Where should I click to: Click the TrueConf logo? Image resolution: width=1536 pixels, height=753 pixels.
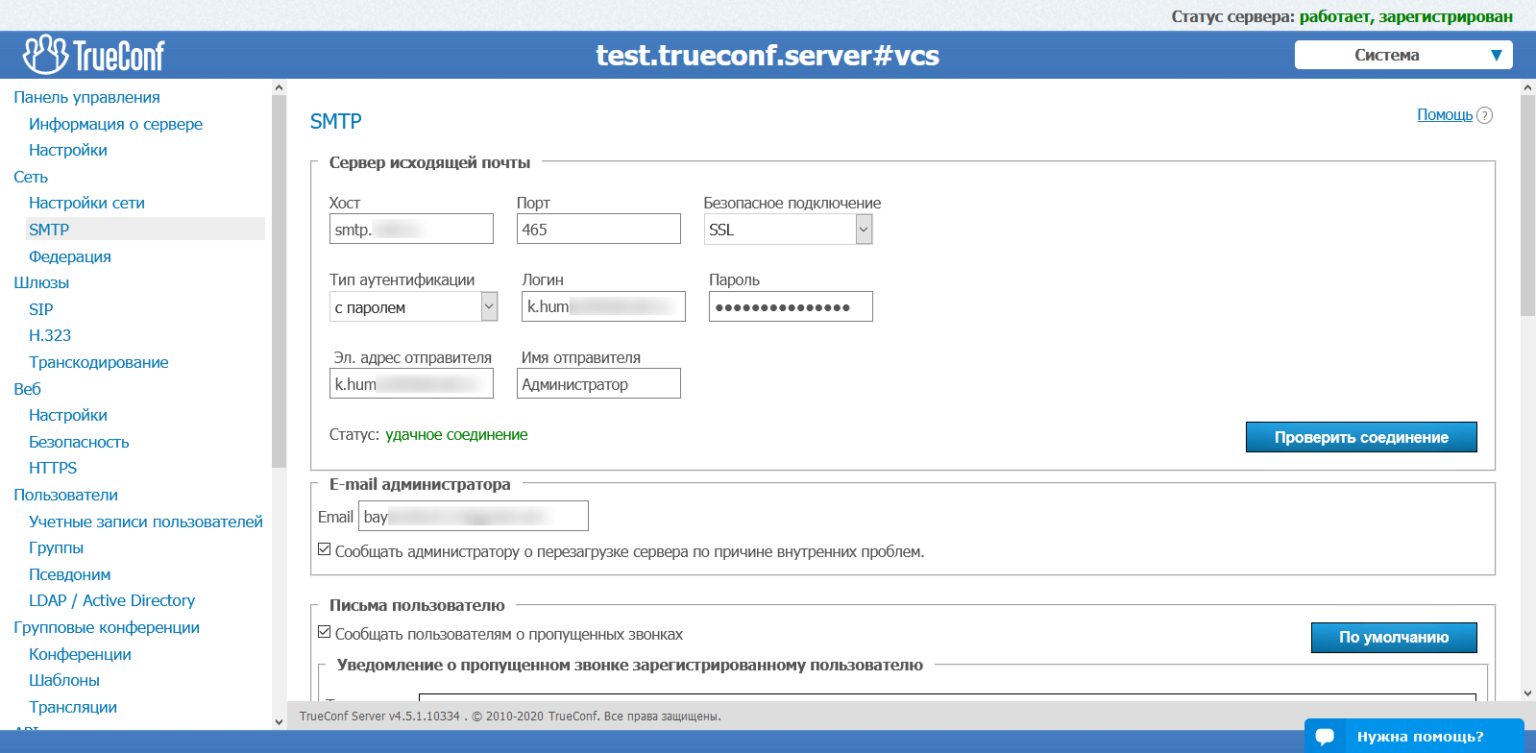coord(94,55)
